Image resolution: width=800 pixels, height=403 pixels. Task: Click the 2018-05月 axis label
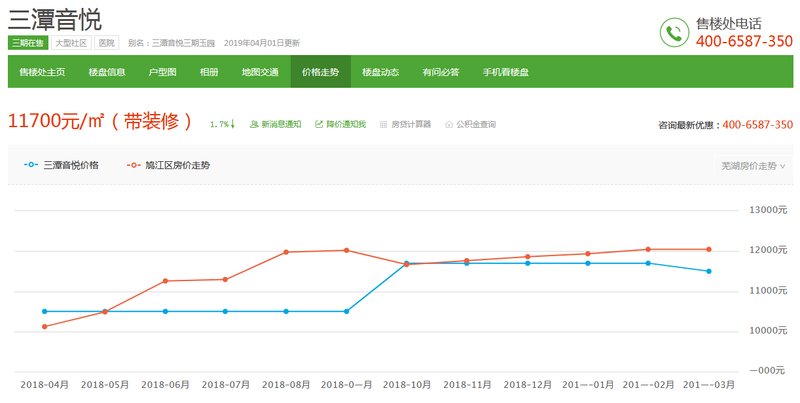105,385
